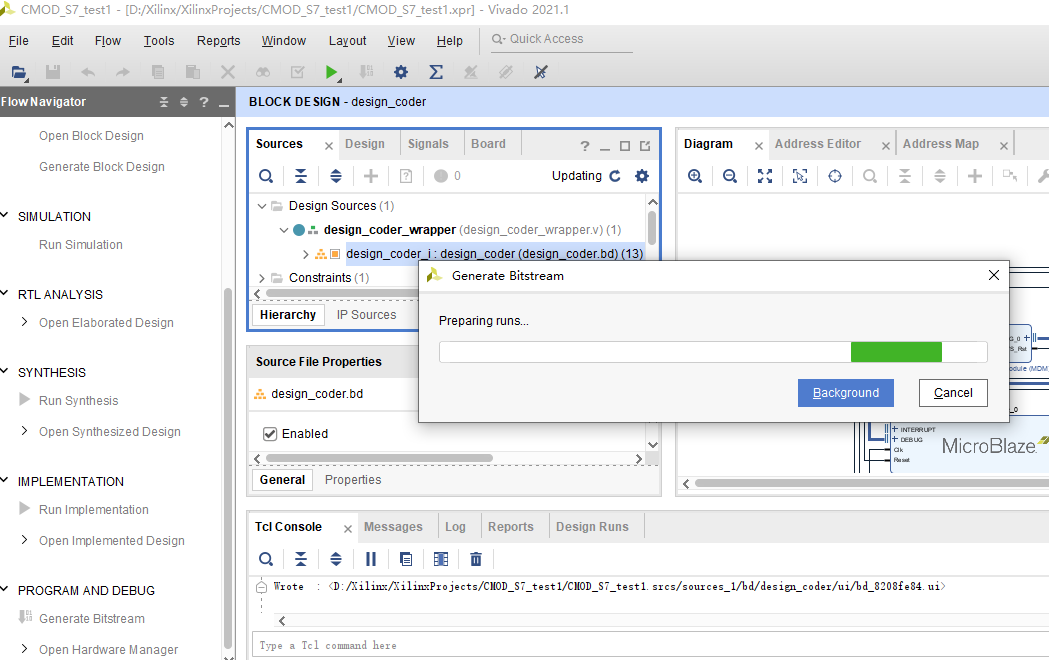Collapse the SYNTHESIS section
The image size is (1049, 660).
(5, 372)
